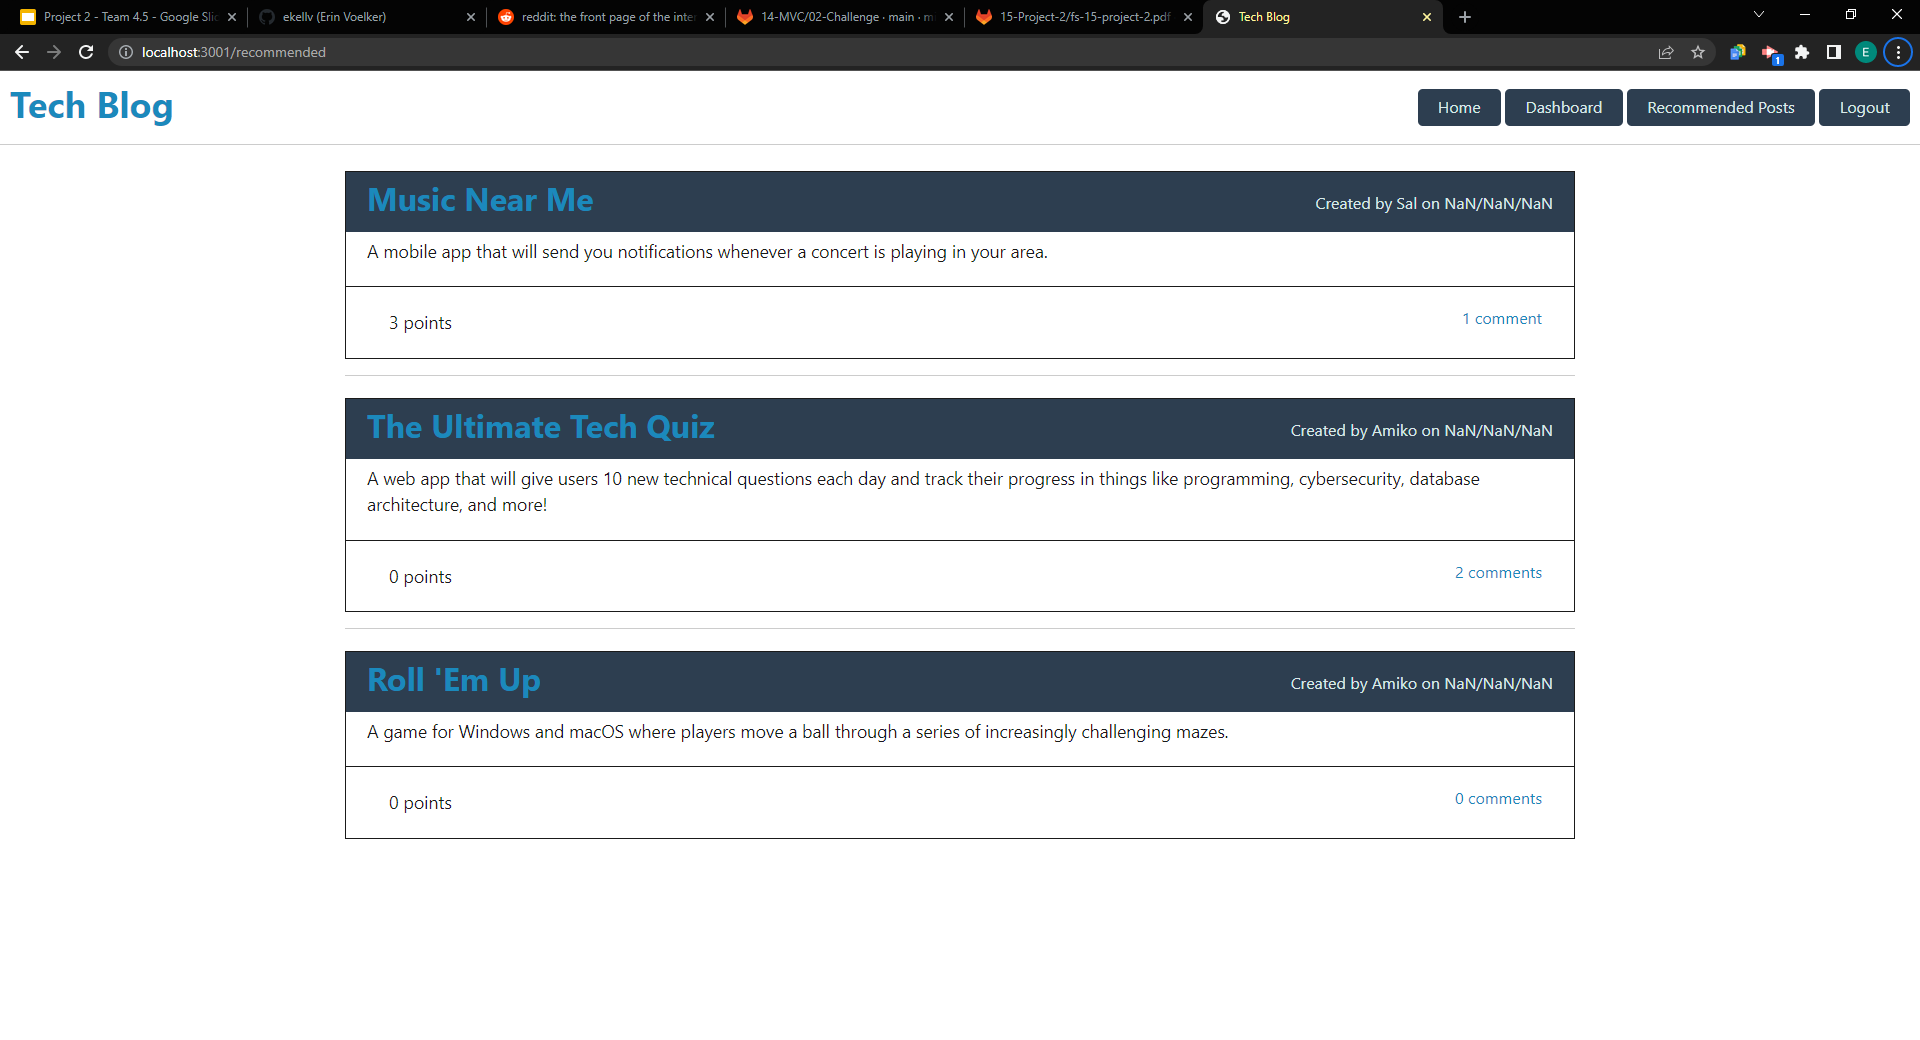Viewport: 1920px width, 1040px height.
Task: Open the 1 comment link on Music Near Me
Action: tap(1501, 318)
